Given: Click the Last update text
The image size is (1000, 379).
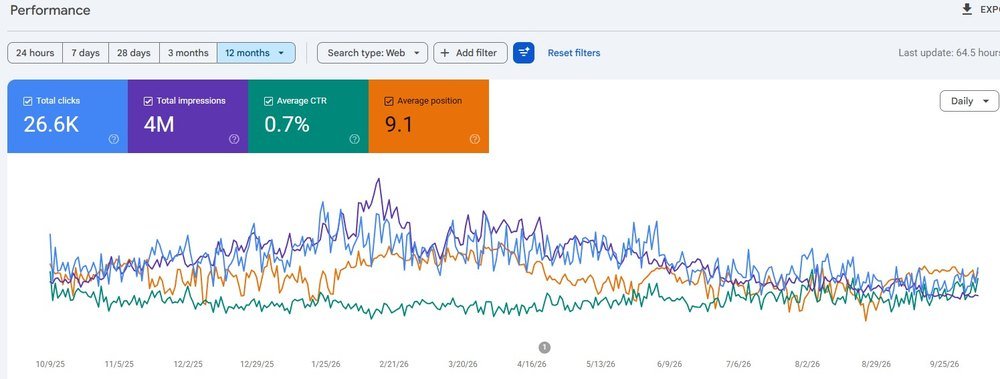Looking at the screenshot, I should (x=949, y=53).
